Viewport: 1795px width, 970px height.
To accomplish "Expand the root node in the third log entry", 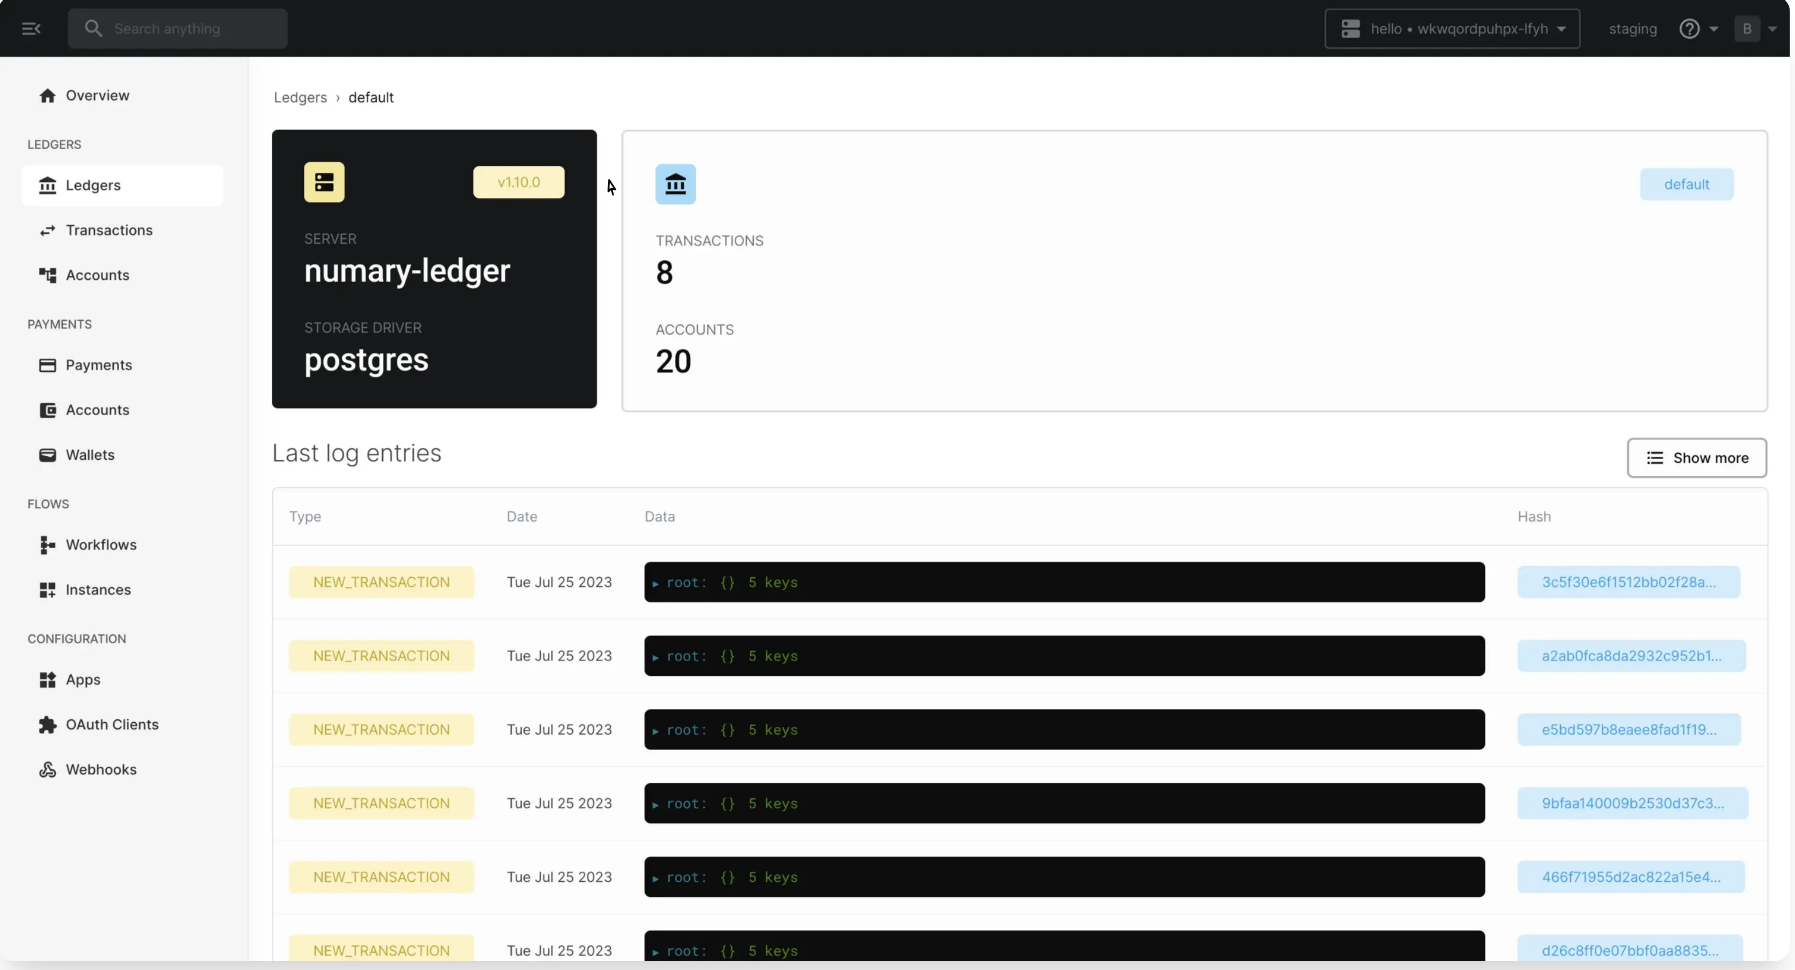I will (x=656, y=731).
